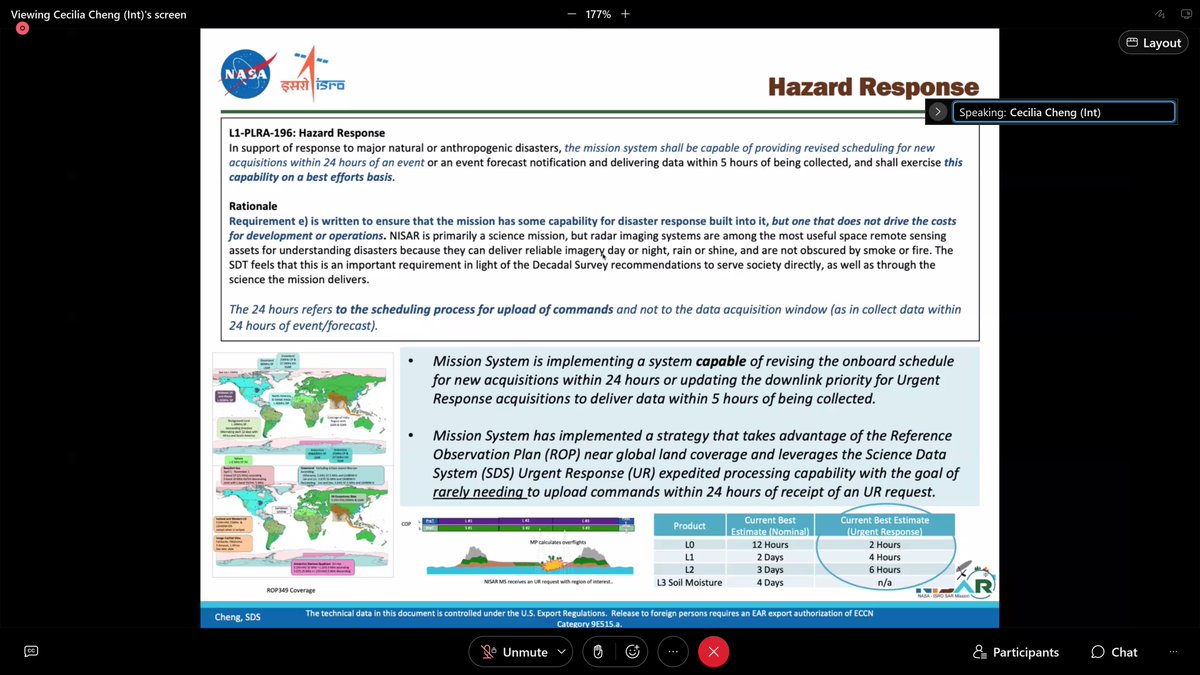1200x675 pixels.
Task: Click the Hazard Response slide title
Action: click(873, 88)
